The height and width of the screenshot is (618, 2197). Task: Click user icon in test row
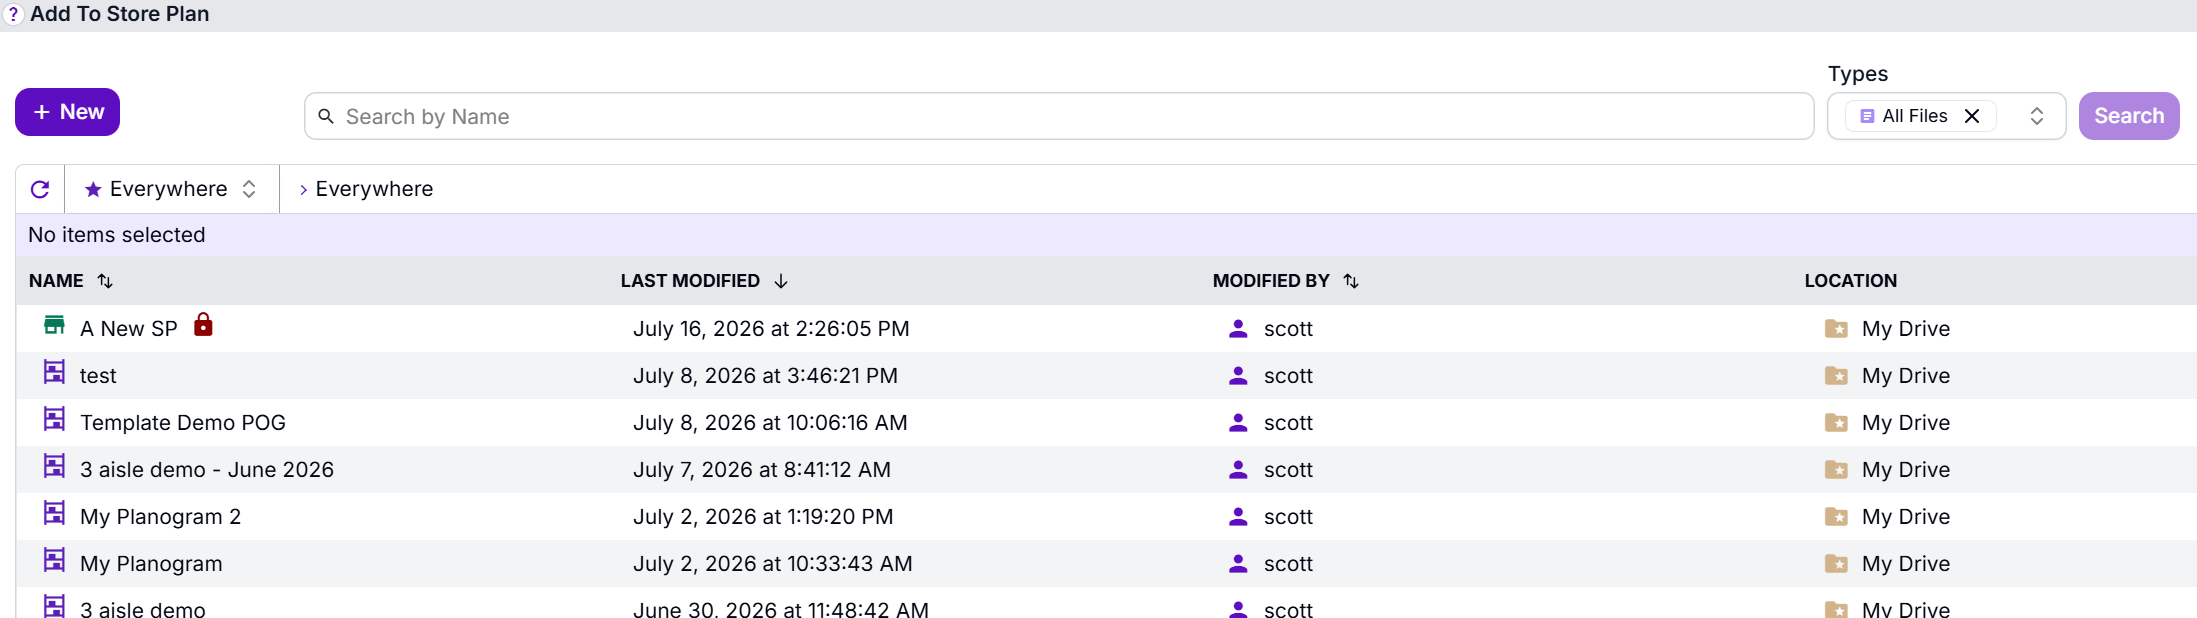click(x=1238, y=376)
